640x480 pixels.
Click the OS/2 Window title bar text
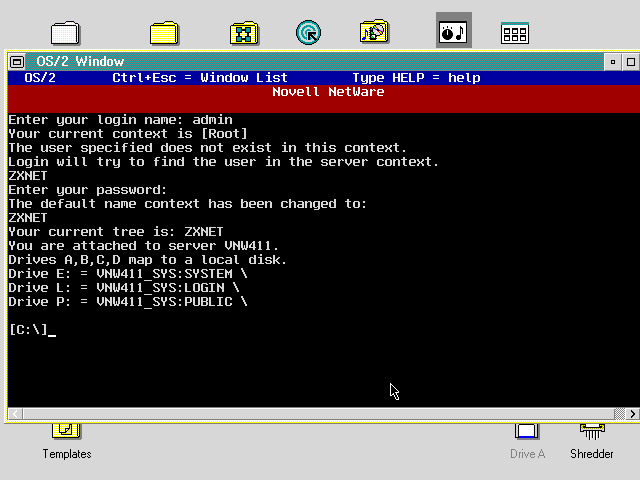[80, 62]
